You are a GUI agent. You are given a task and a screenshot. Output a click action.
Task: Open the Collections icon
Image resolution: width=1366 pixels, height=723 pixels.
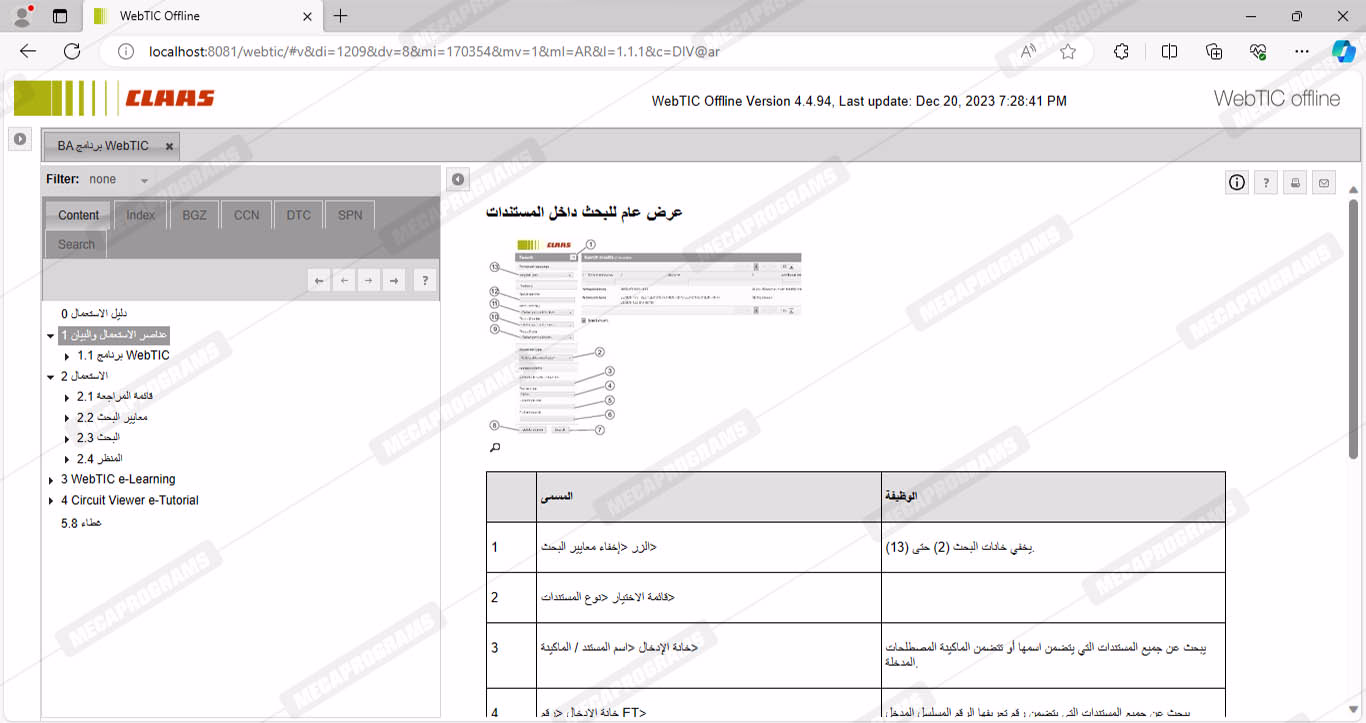[x=1214, y=52]
